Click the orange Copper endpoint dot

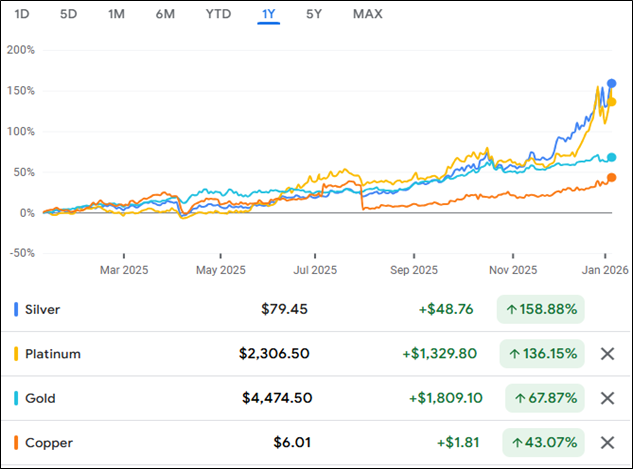(612, 178)
